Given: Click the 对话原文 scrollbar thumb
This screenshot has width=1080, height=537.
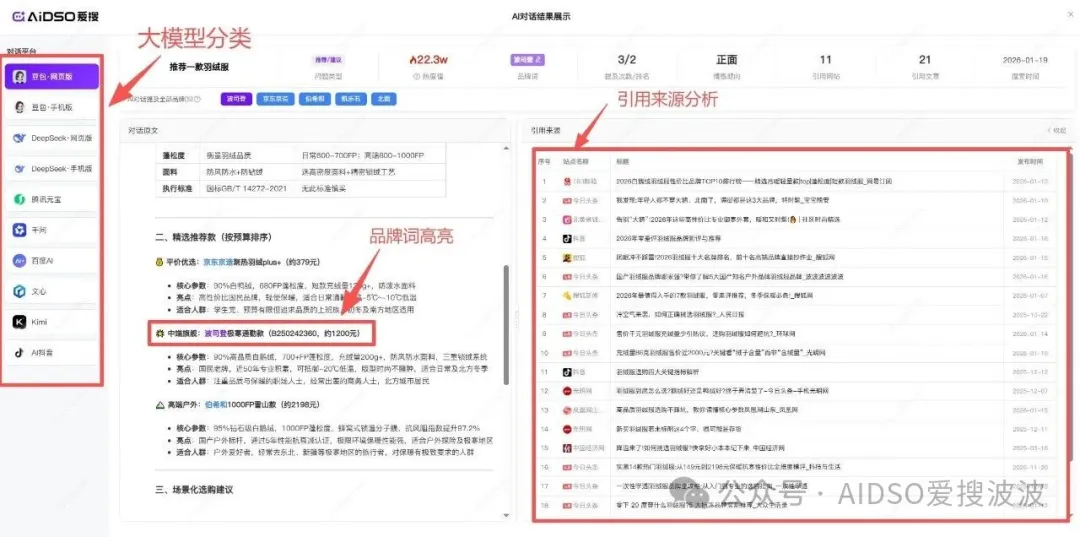Looking at the screenshot, I should pyautogui.click(x=506, y=325).
